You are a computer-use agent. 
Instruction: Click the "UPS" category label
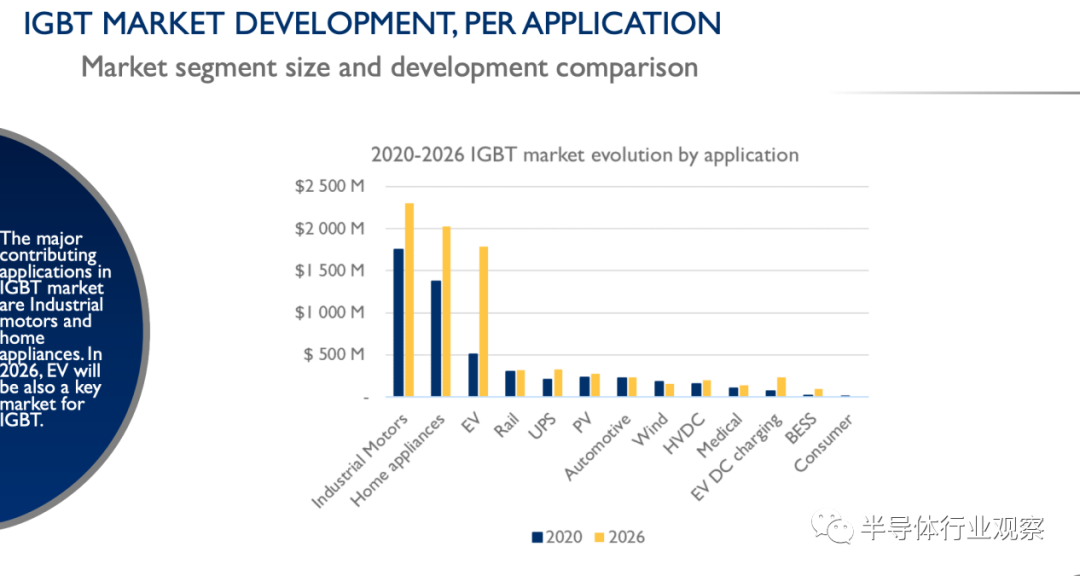pyautogui.click(x=542, y=427)
